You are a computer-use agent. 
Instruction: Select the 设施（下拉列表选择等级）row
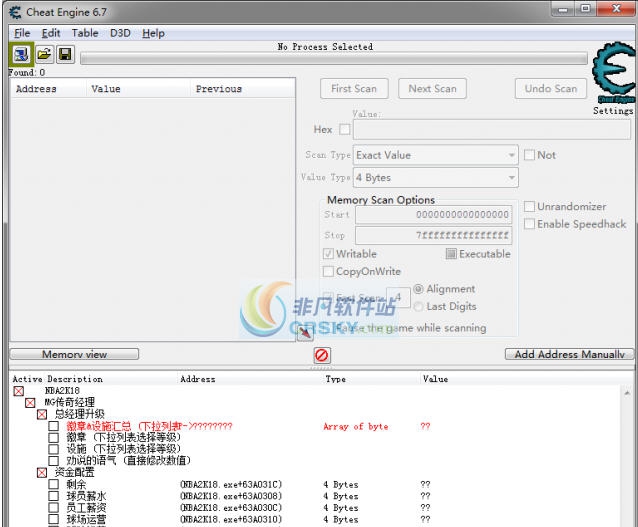[x=124, y=449]
